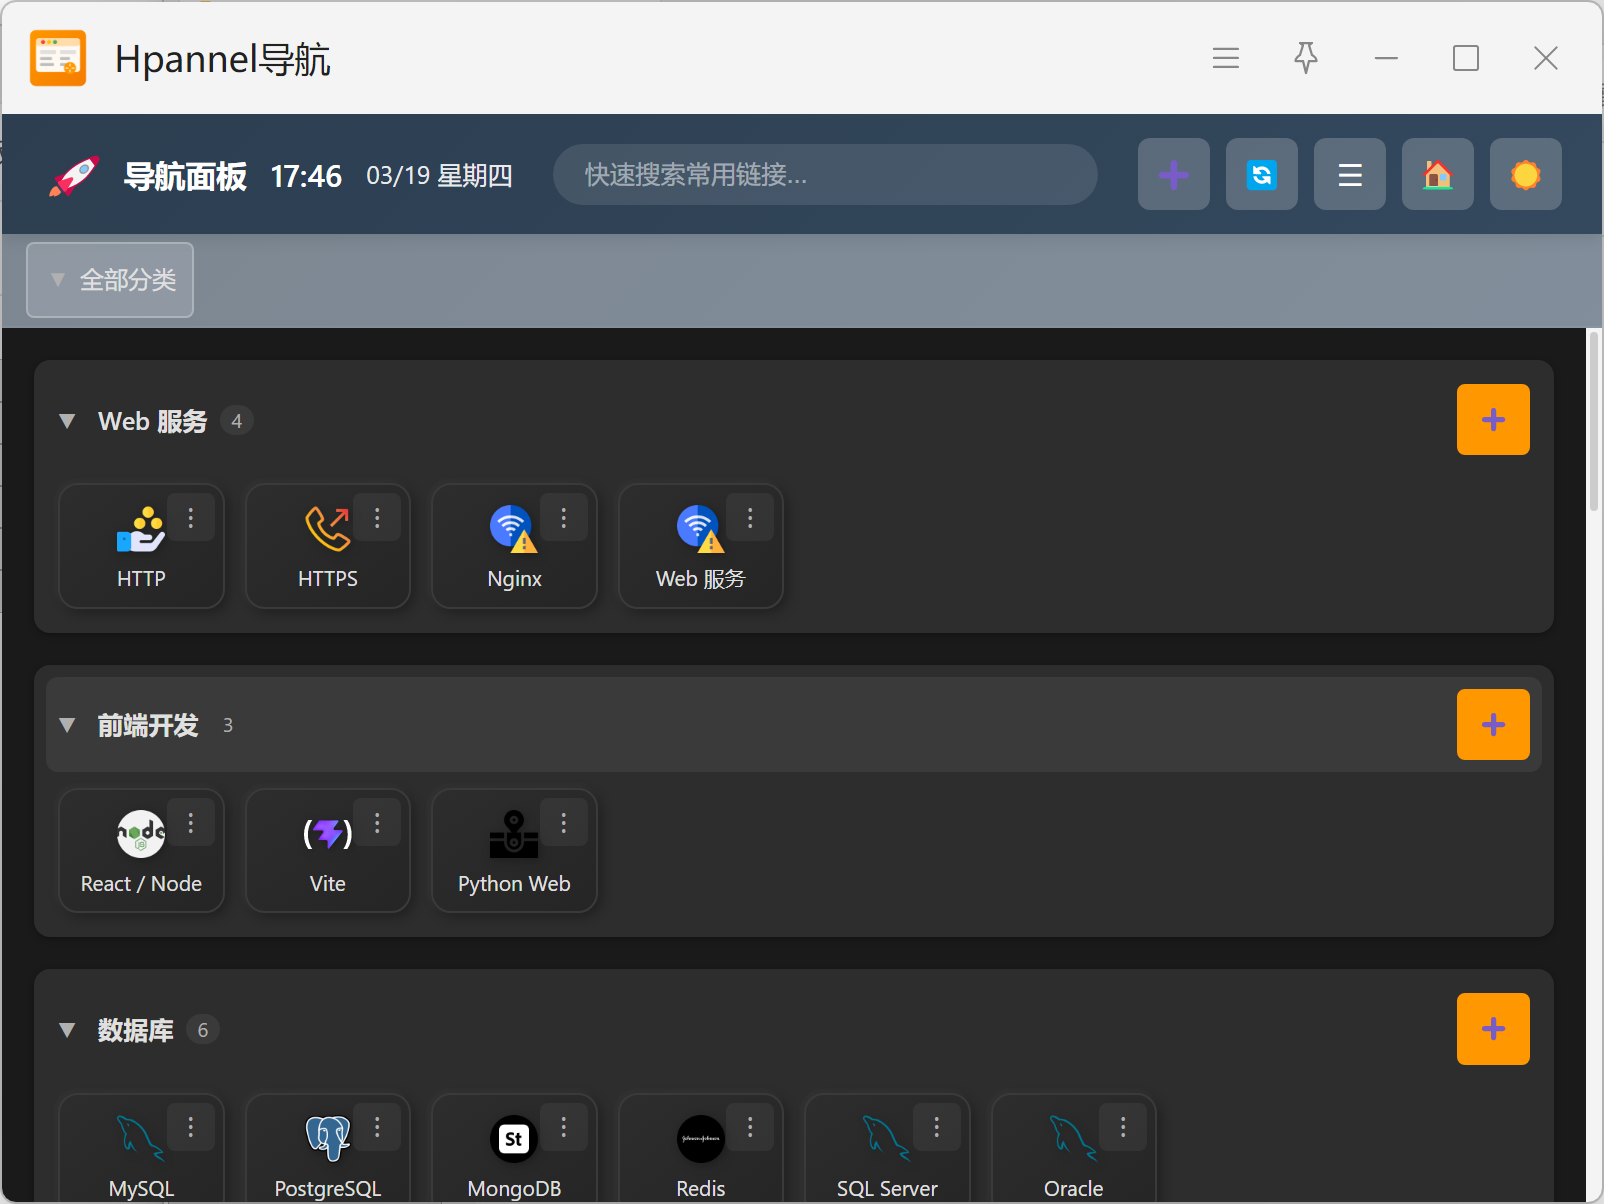
Task: Click the vertical scrollbar on the right
Action: [x=1594, y=420]
